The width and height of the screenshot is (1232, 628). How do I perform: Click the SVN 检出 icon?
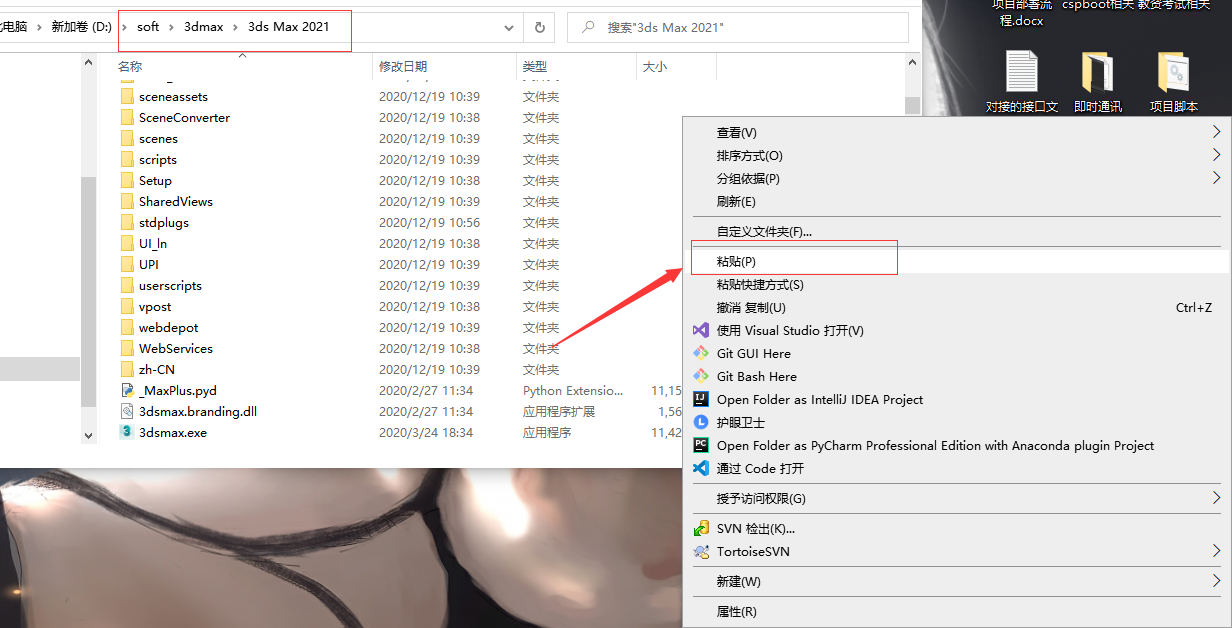click(x=701, y=528)
